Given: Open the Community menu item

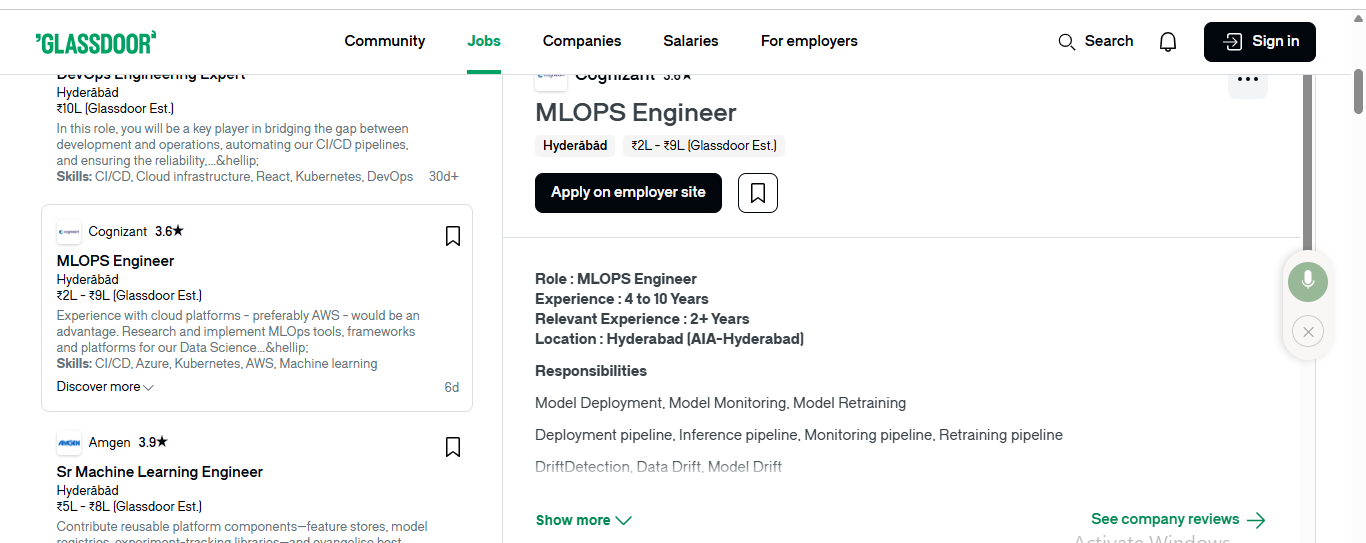Looking at the screenshot, I should [x=385, y=41].
